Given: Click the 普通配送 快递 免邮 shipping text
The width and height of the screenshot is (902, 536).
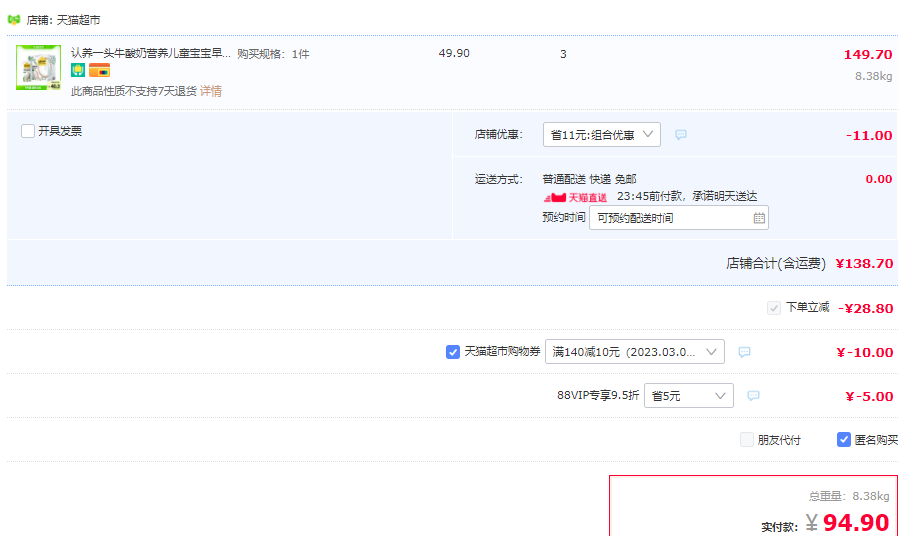Looking at the screenshot, I should (590, 179).
